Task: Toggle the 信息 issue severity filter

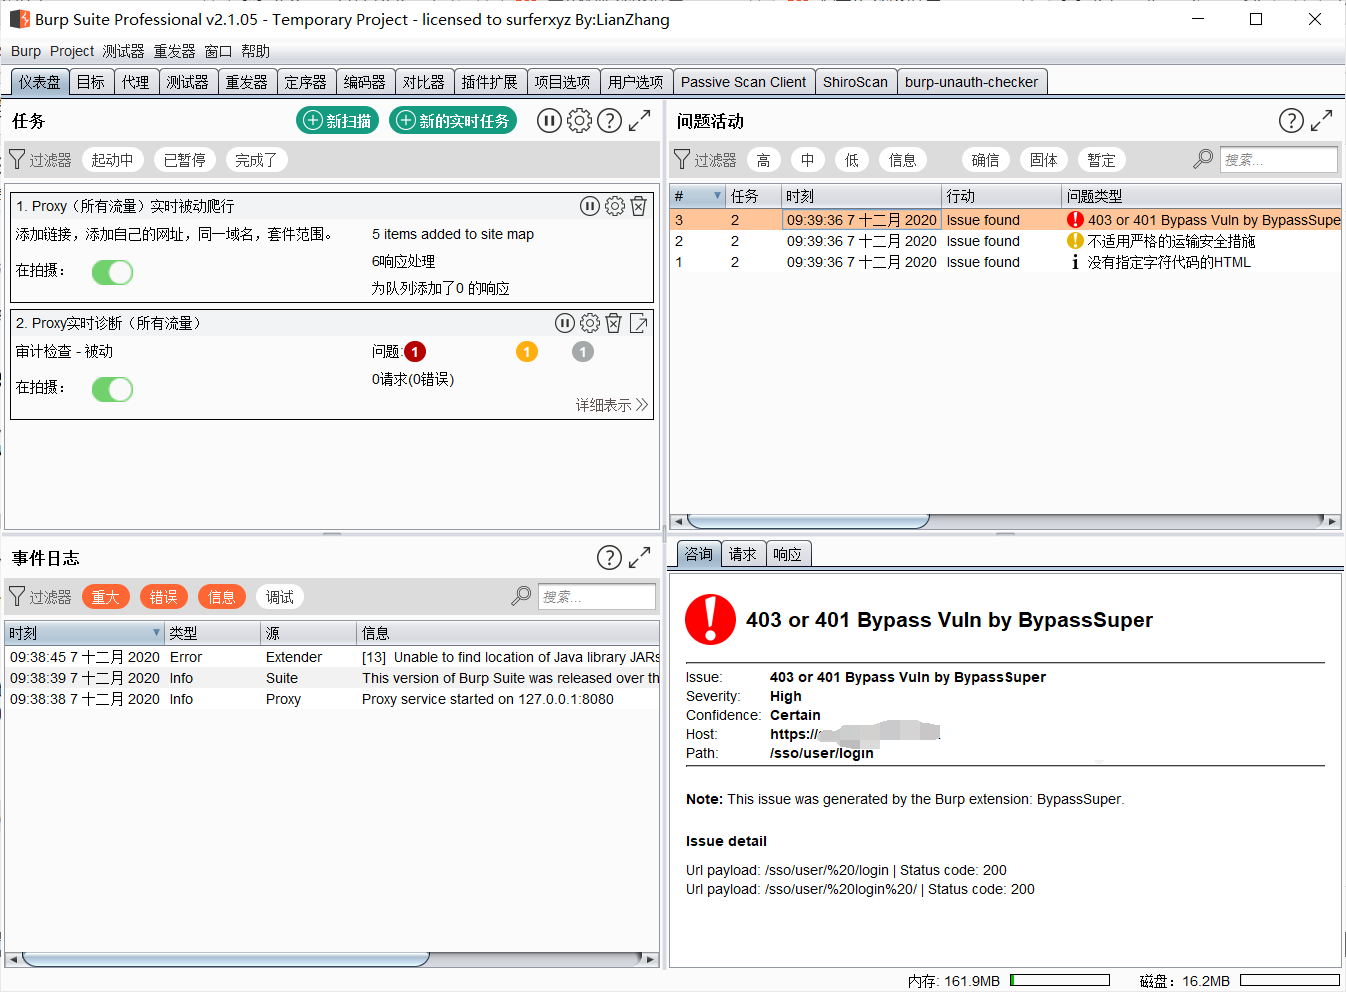Action: [902, 160]
